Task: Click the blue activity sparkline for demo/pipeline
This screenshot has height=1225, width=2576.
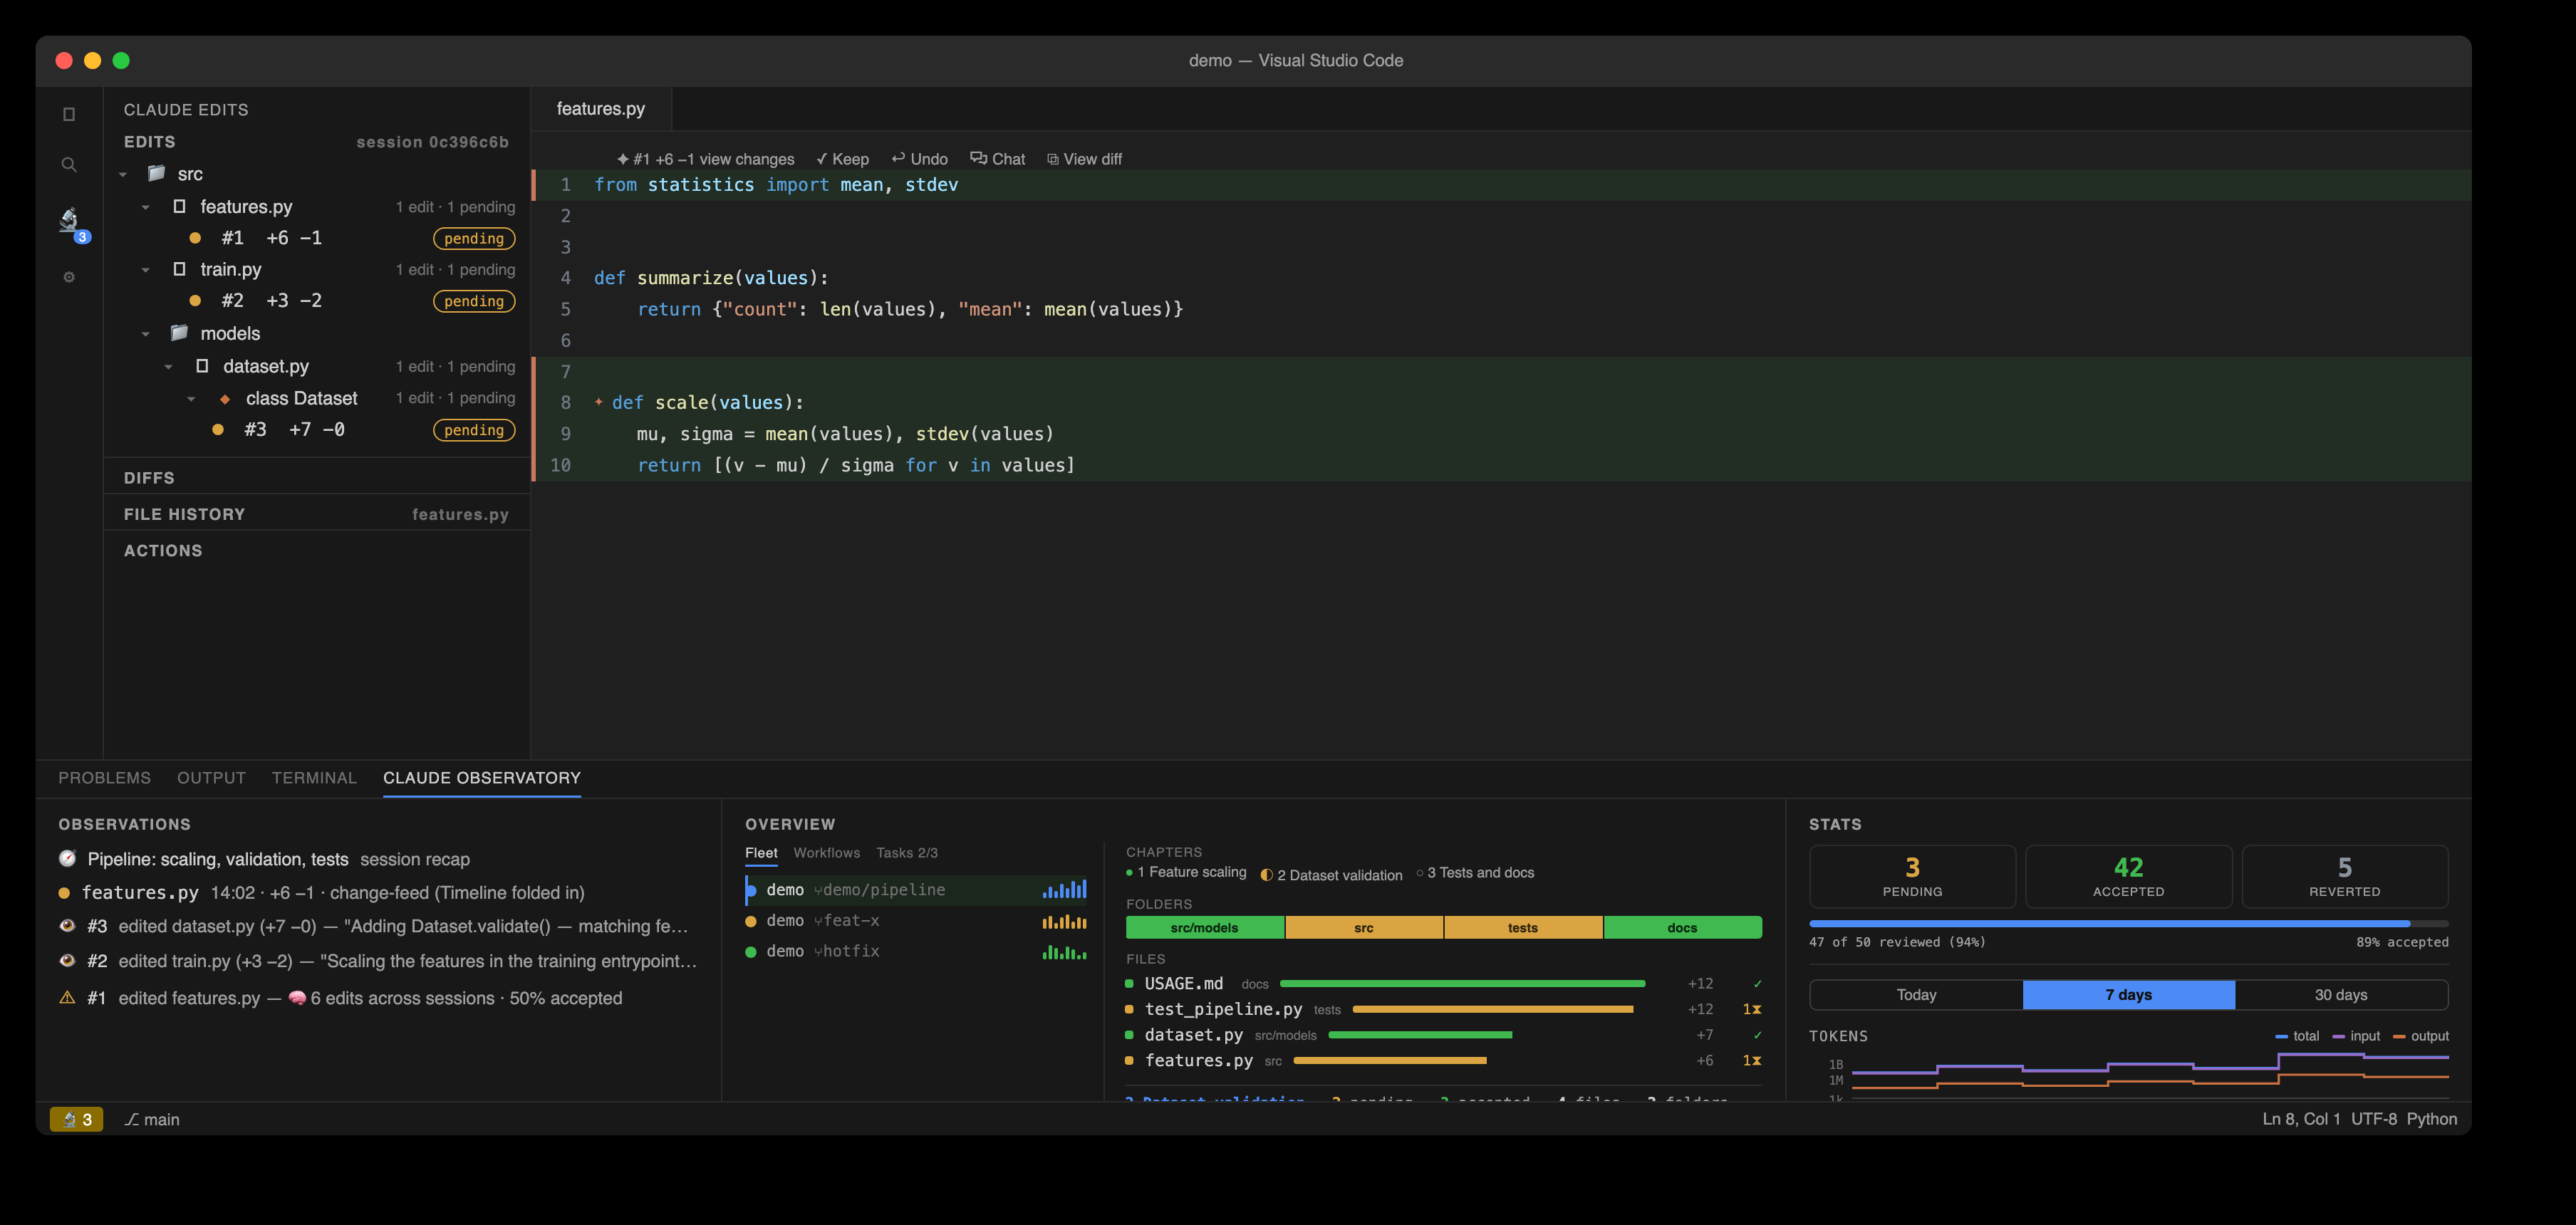Action: [1064, 889]
